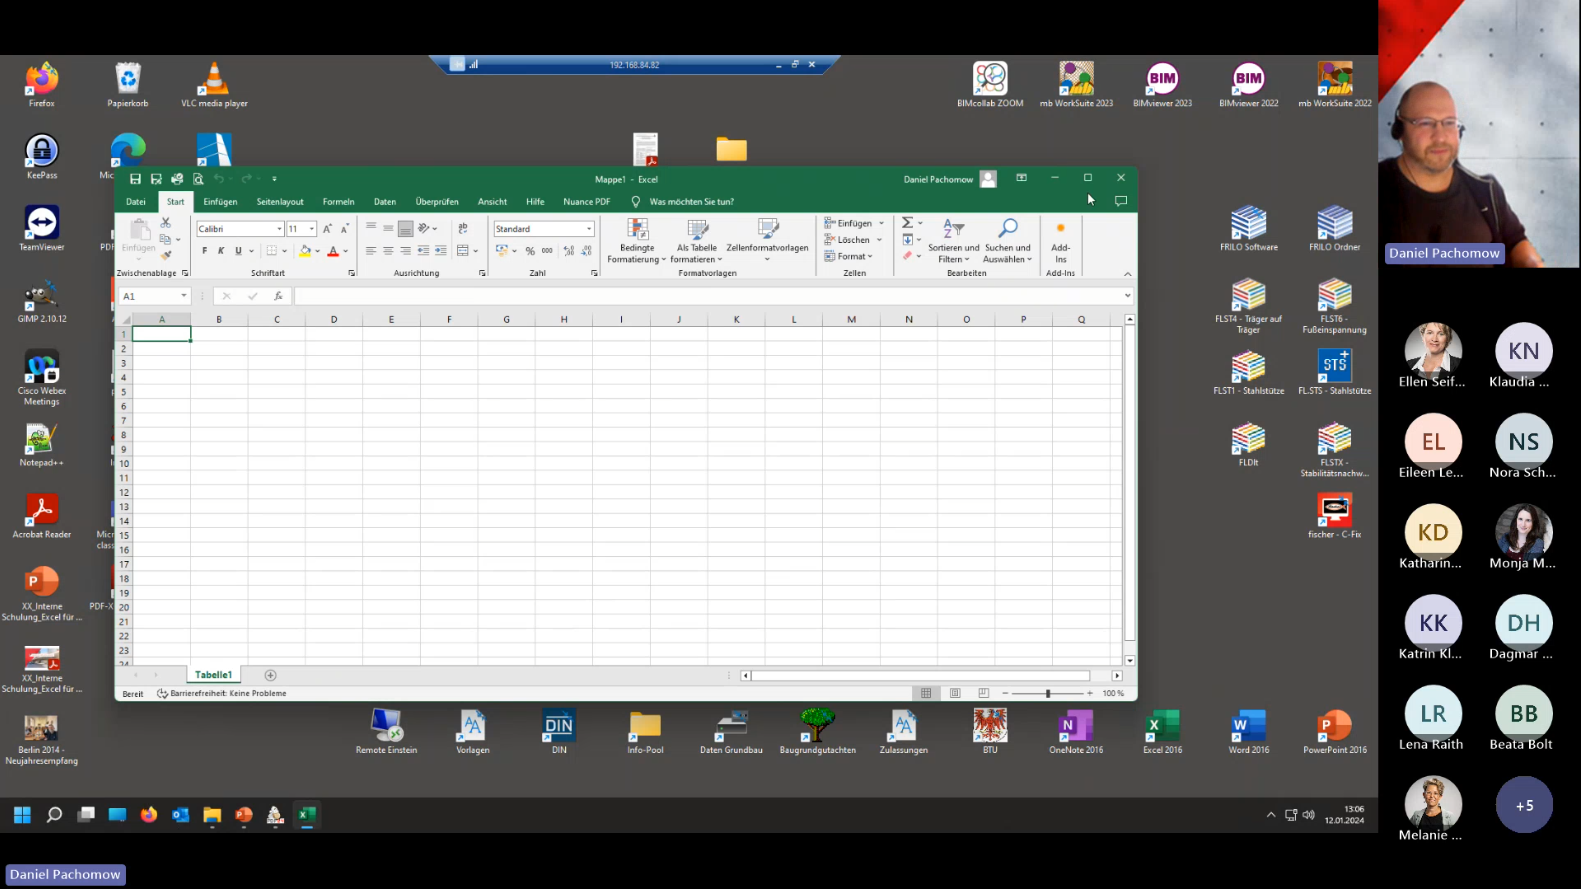Open the Calibri font name dropdown

(279, 229)
